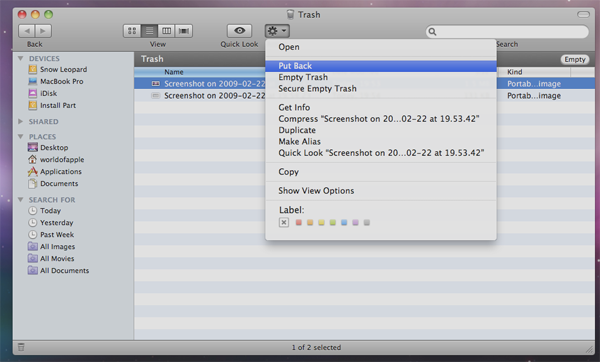This screenshot has width=600, height=362.
Task: Apply the green label
Action: [333, 222]
